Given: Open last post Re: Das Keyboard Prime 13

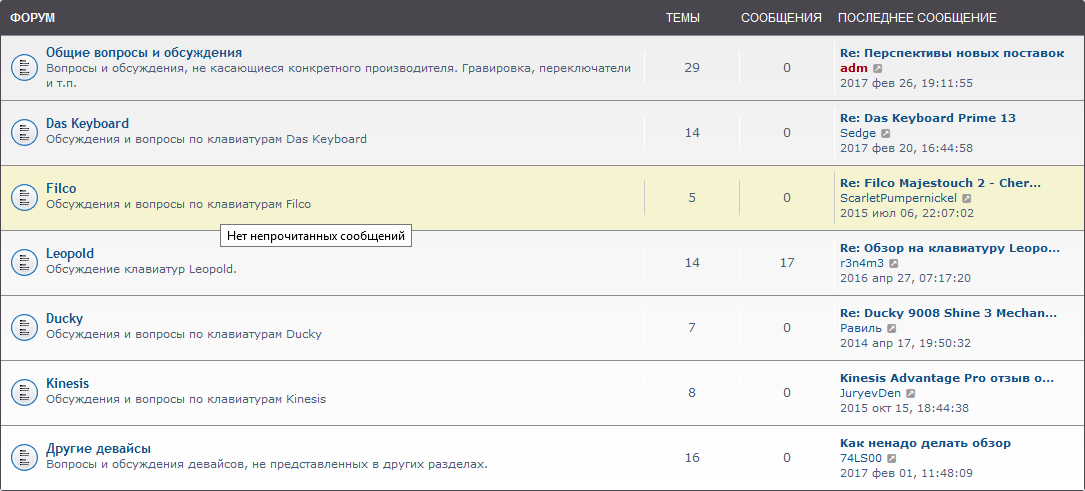Looking at the screenshot, I should pos(927,118).
